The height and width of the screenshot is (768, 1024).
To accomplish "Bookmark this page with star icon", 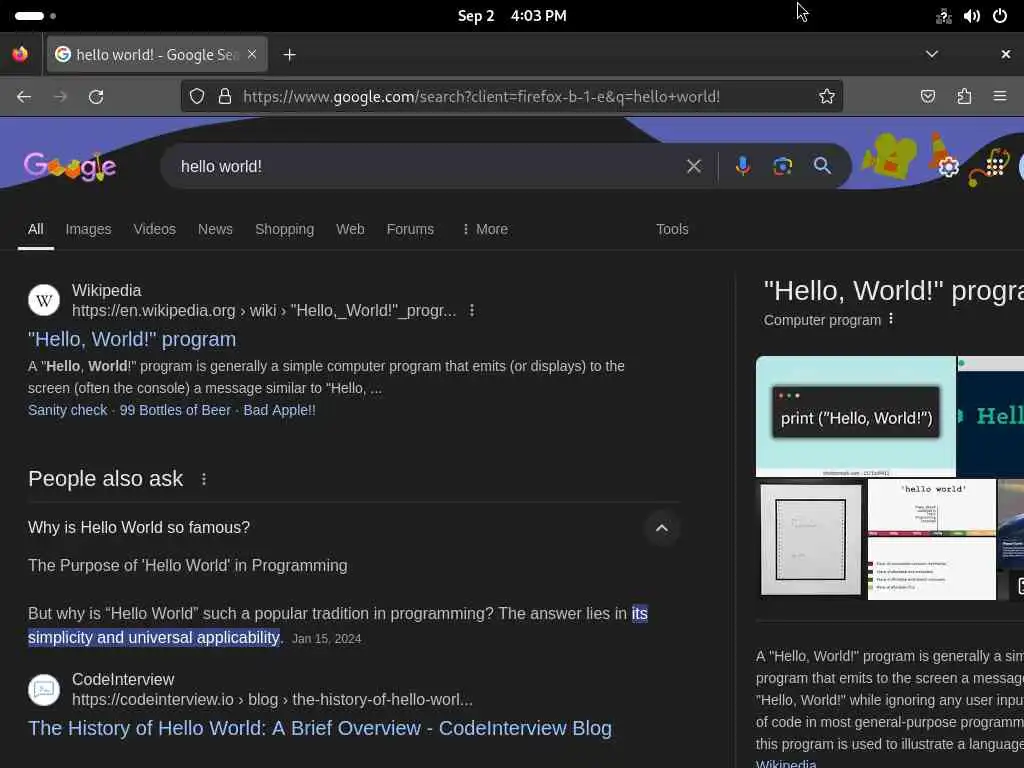I will (x=827, y=97).
